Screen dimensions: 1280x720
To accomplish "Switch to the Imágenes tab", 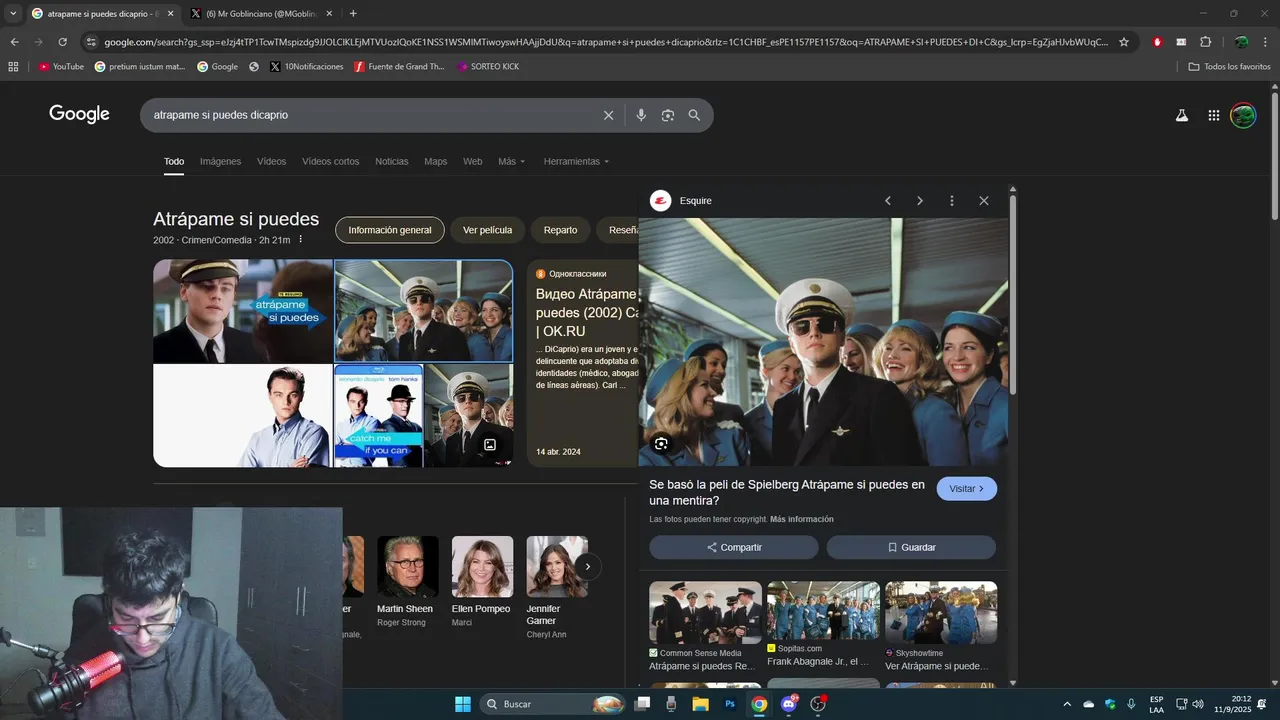I will pyautogui.click(x=220, y=161).
